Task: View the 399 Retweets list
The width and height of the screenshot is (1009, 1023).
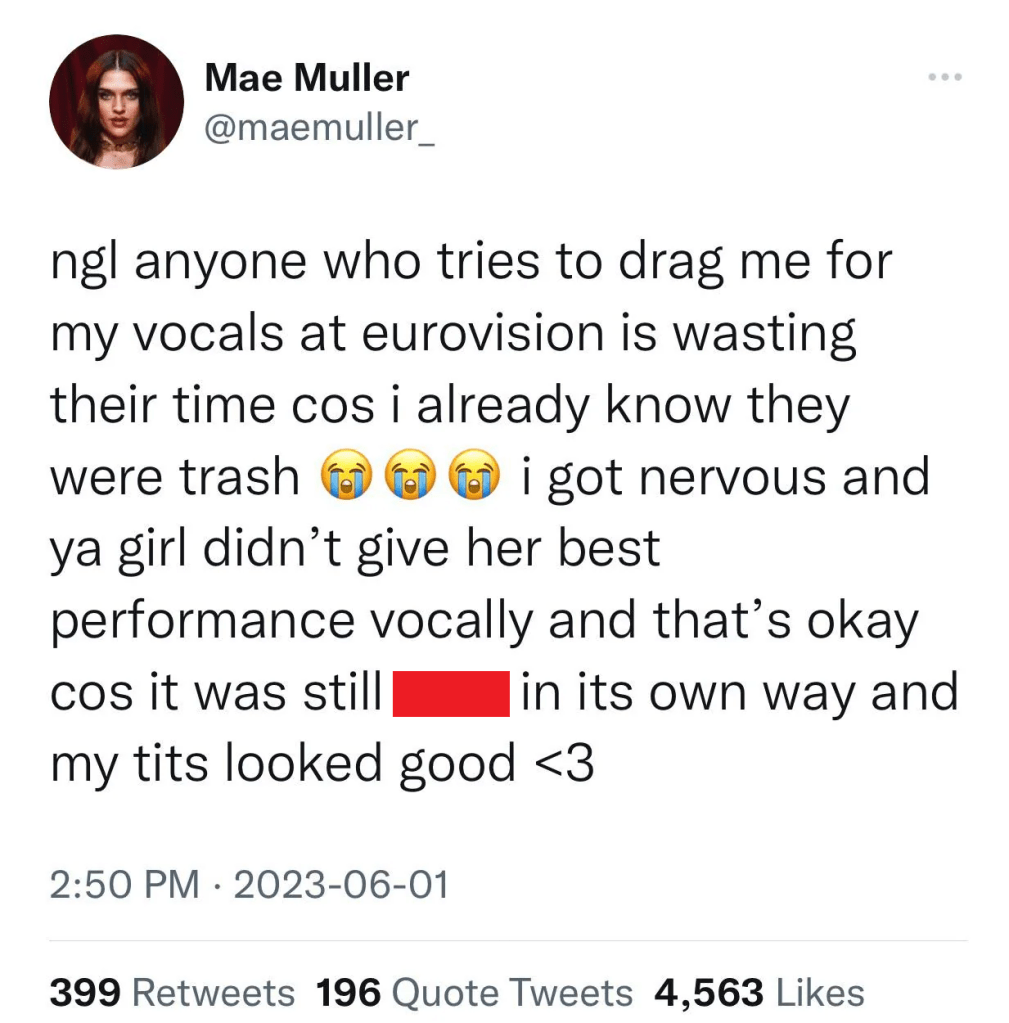Action: pos(172,992)
